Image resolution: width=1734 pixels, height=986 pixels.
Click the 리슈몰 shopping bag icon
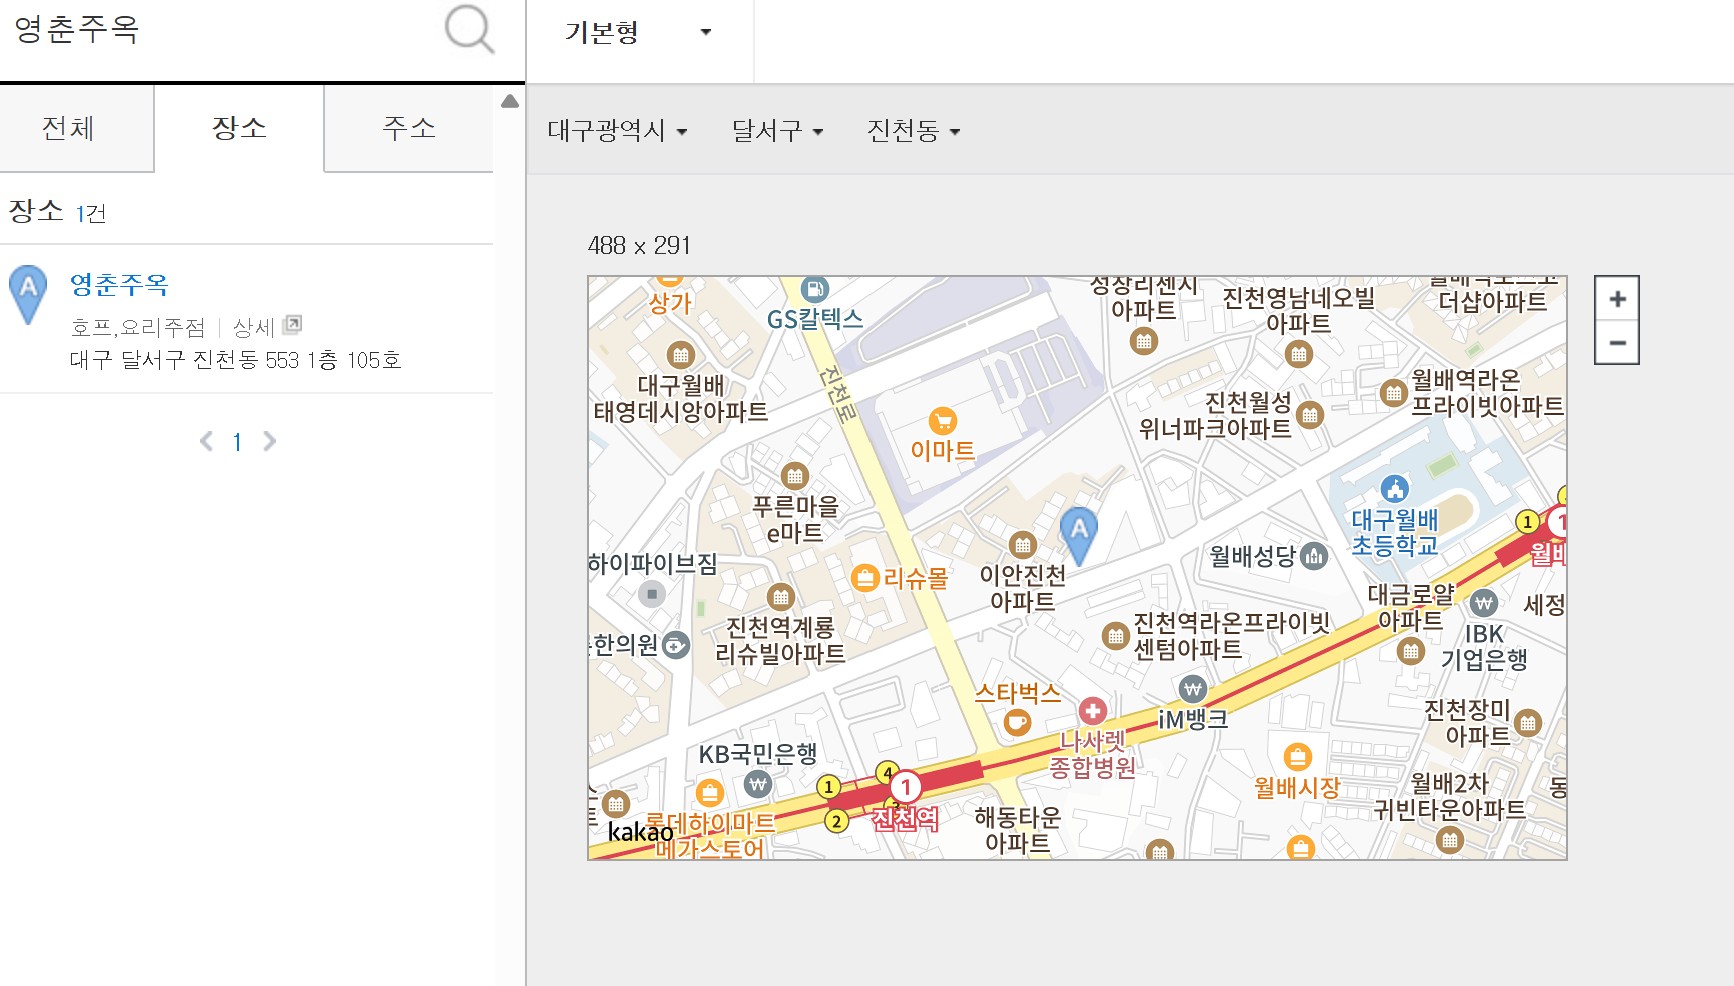865,578
